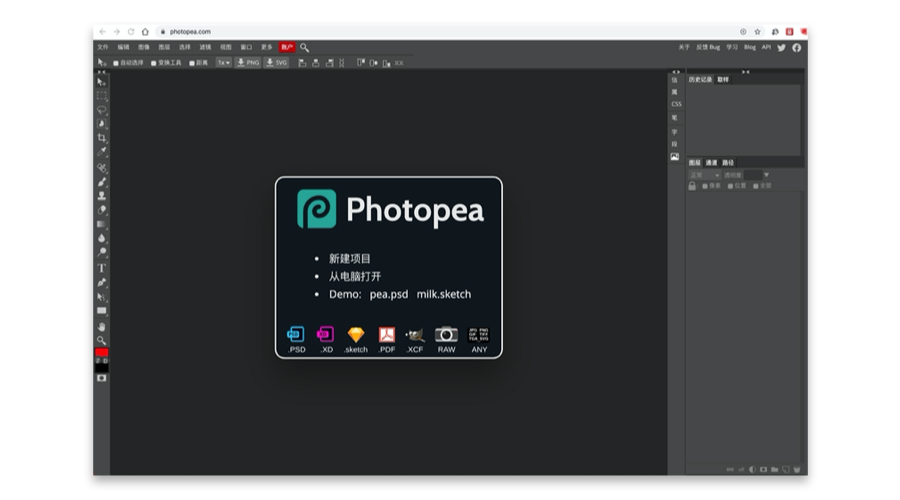Enable the 自动选择 checkbox

click(116, 63)
